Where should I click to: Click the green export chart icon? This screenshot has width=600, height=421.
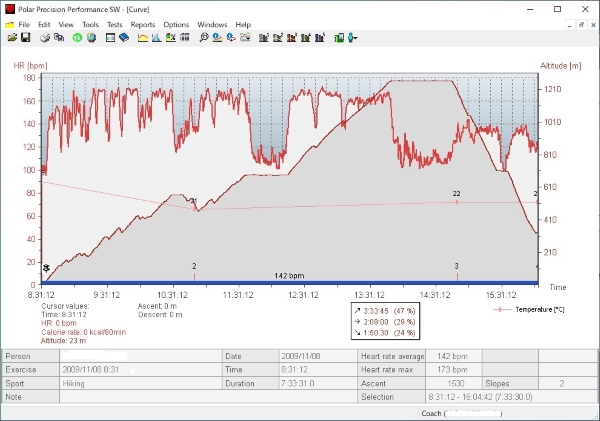pyautogui.click(x=339, y=38)
